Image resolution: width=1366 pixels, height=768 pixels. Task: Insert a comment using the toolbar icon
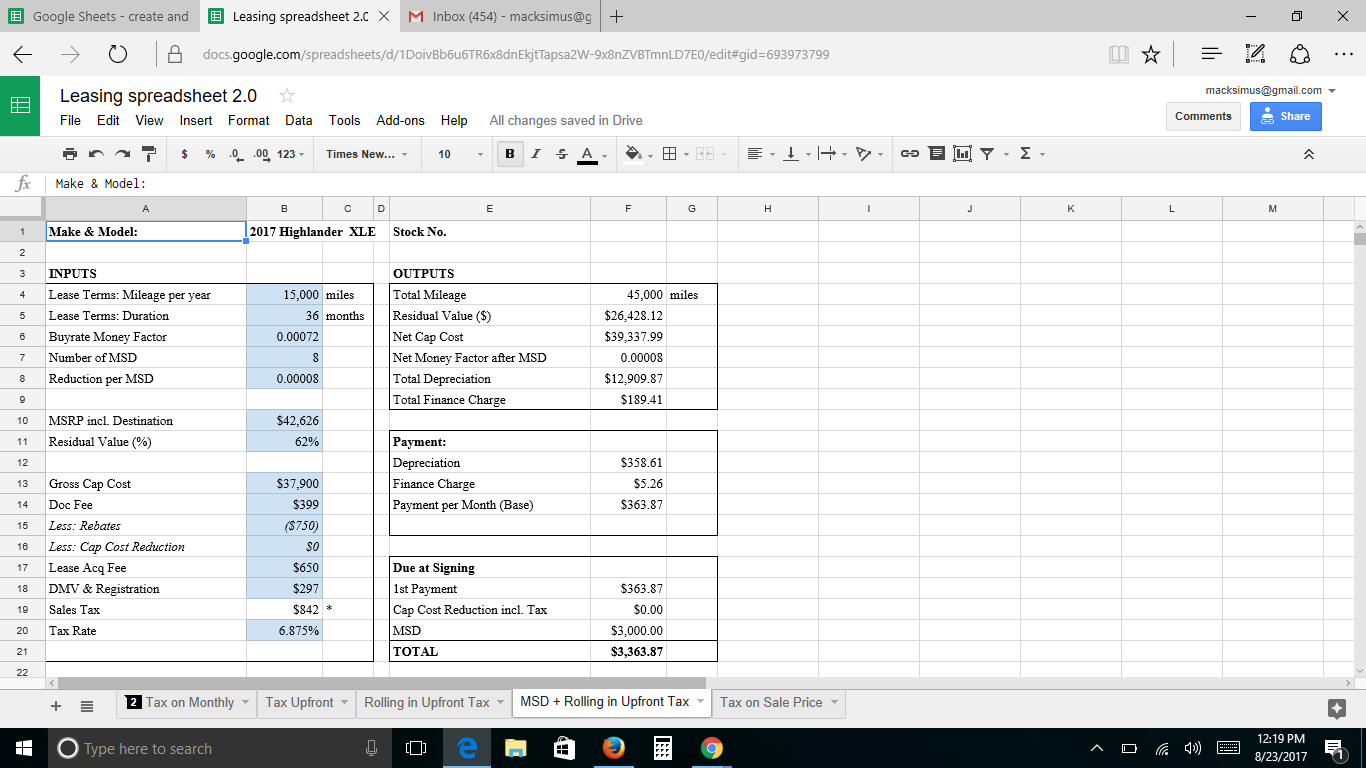pyautogui.click(x=936, y=154)
